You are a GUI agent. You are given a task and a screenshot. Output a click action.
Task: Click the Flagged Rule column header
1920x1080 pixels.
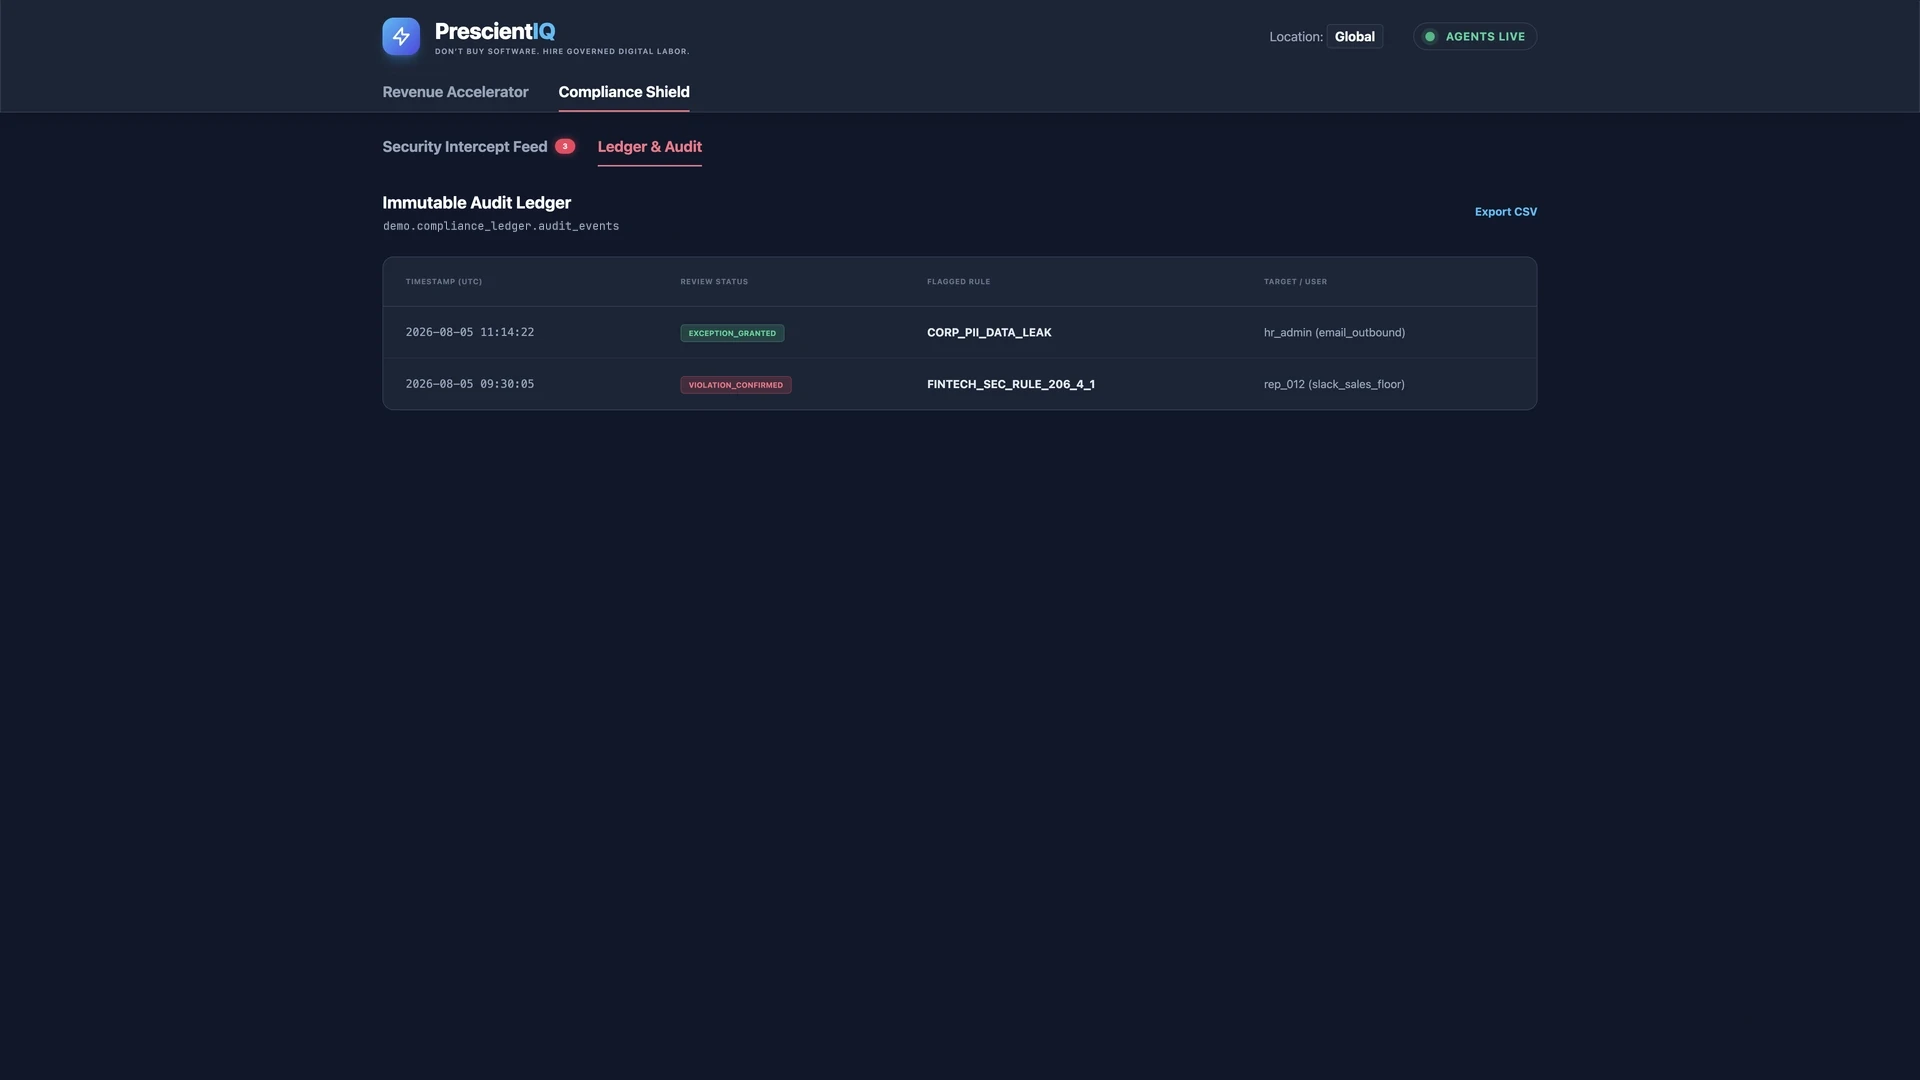click(958, 282)
